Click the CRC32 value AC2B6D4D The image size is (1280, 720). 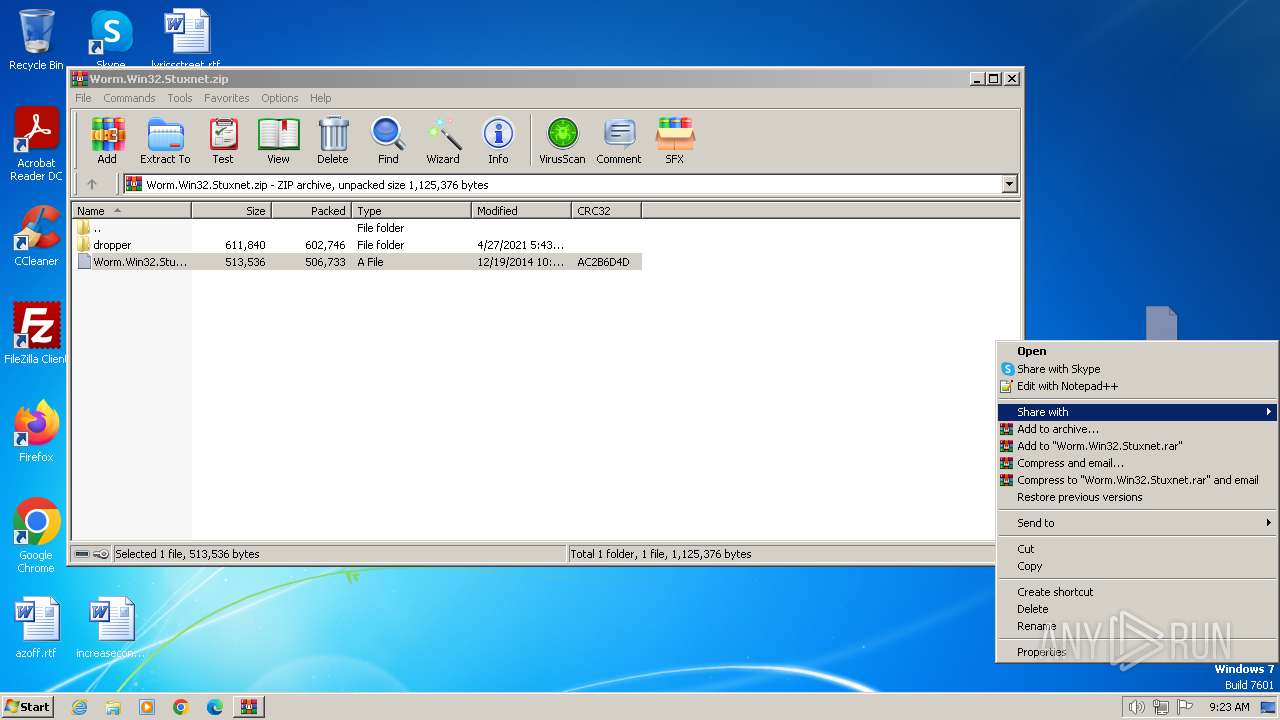pos(603,262)
